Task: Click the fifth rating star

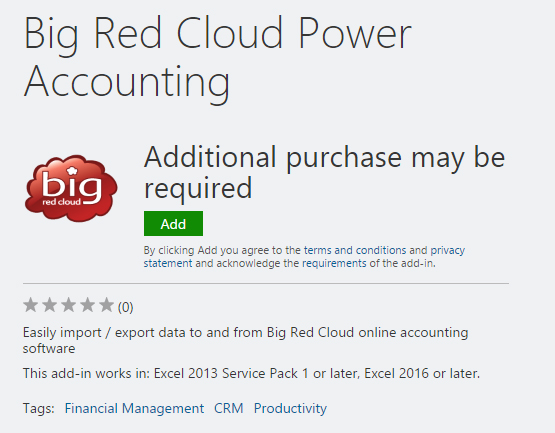Action: click(x=106, y=305)
